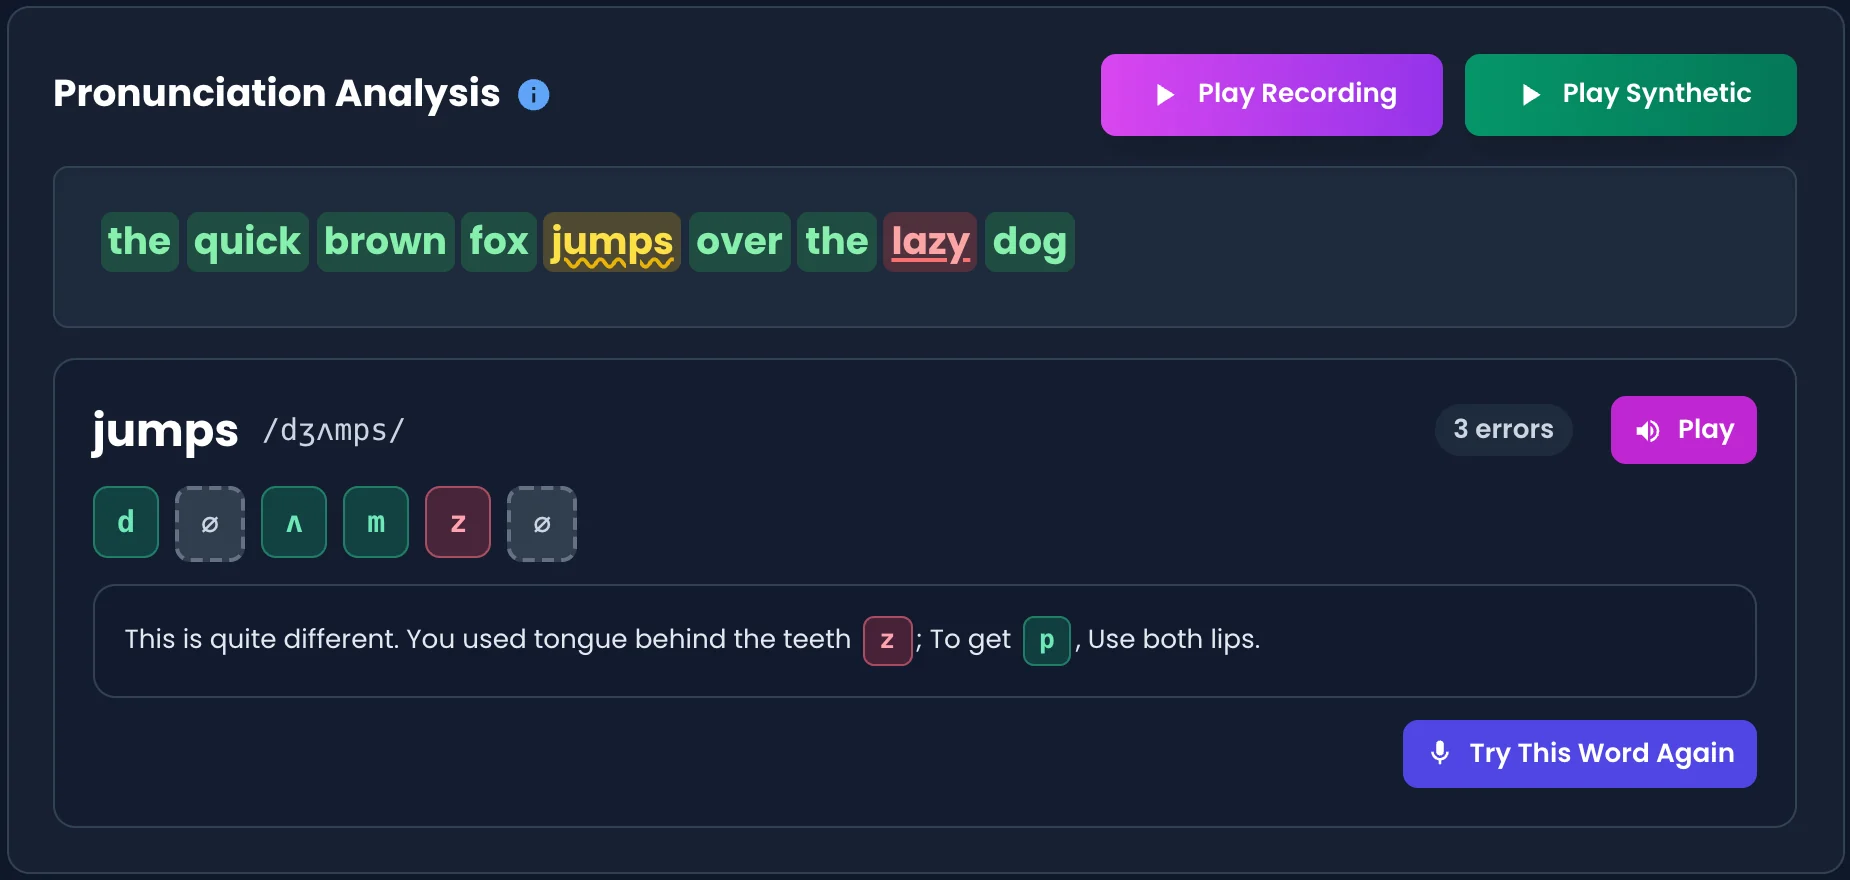The width and height of the screenshot is (1850, 880).
Task: Click Try This Word Again
Action: 1579,753
